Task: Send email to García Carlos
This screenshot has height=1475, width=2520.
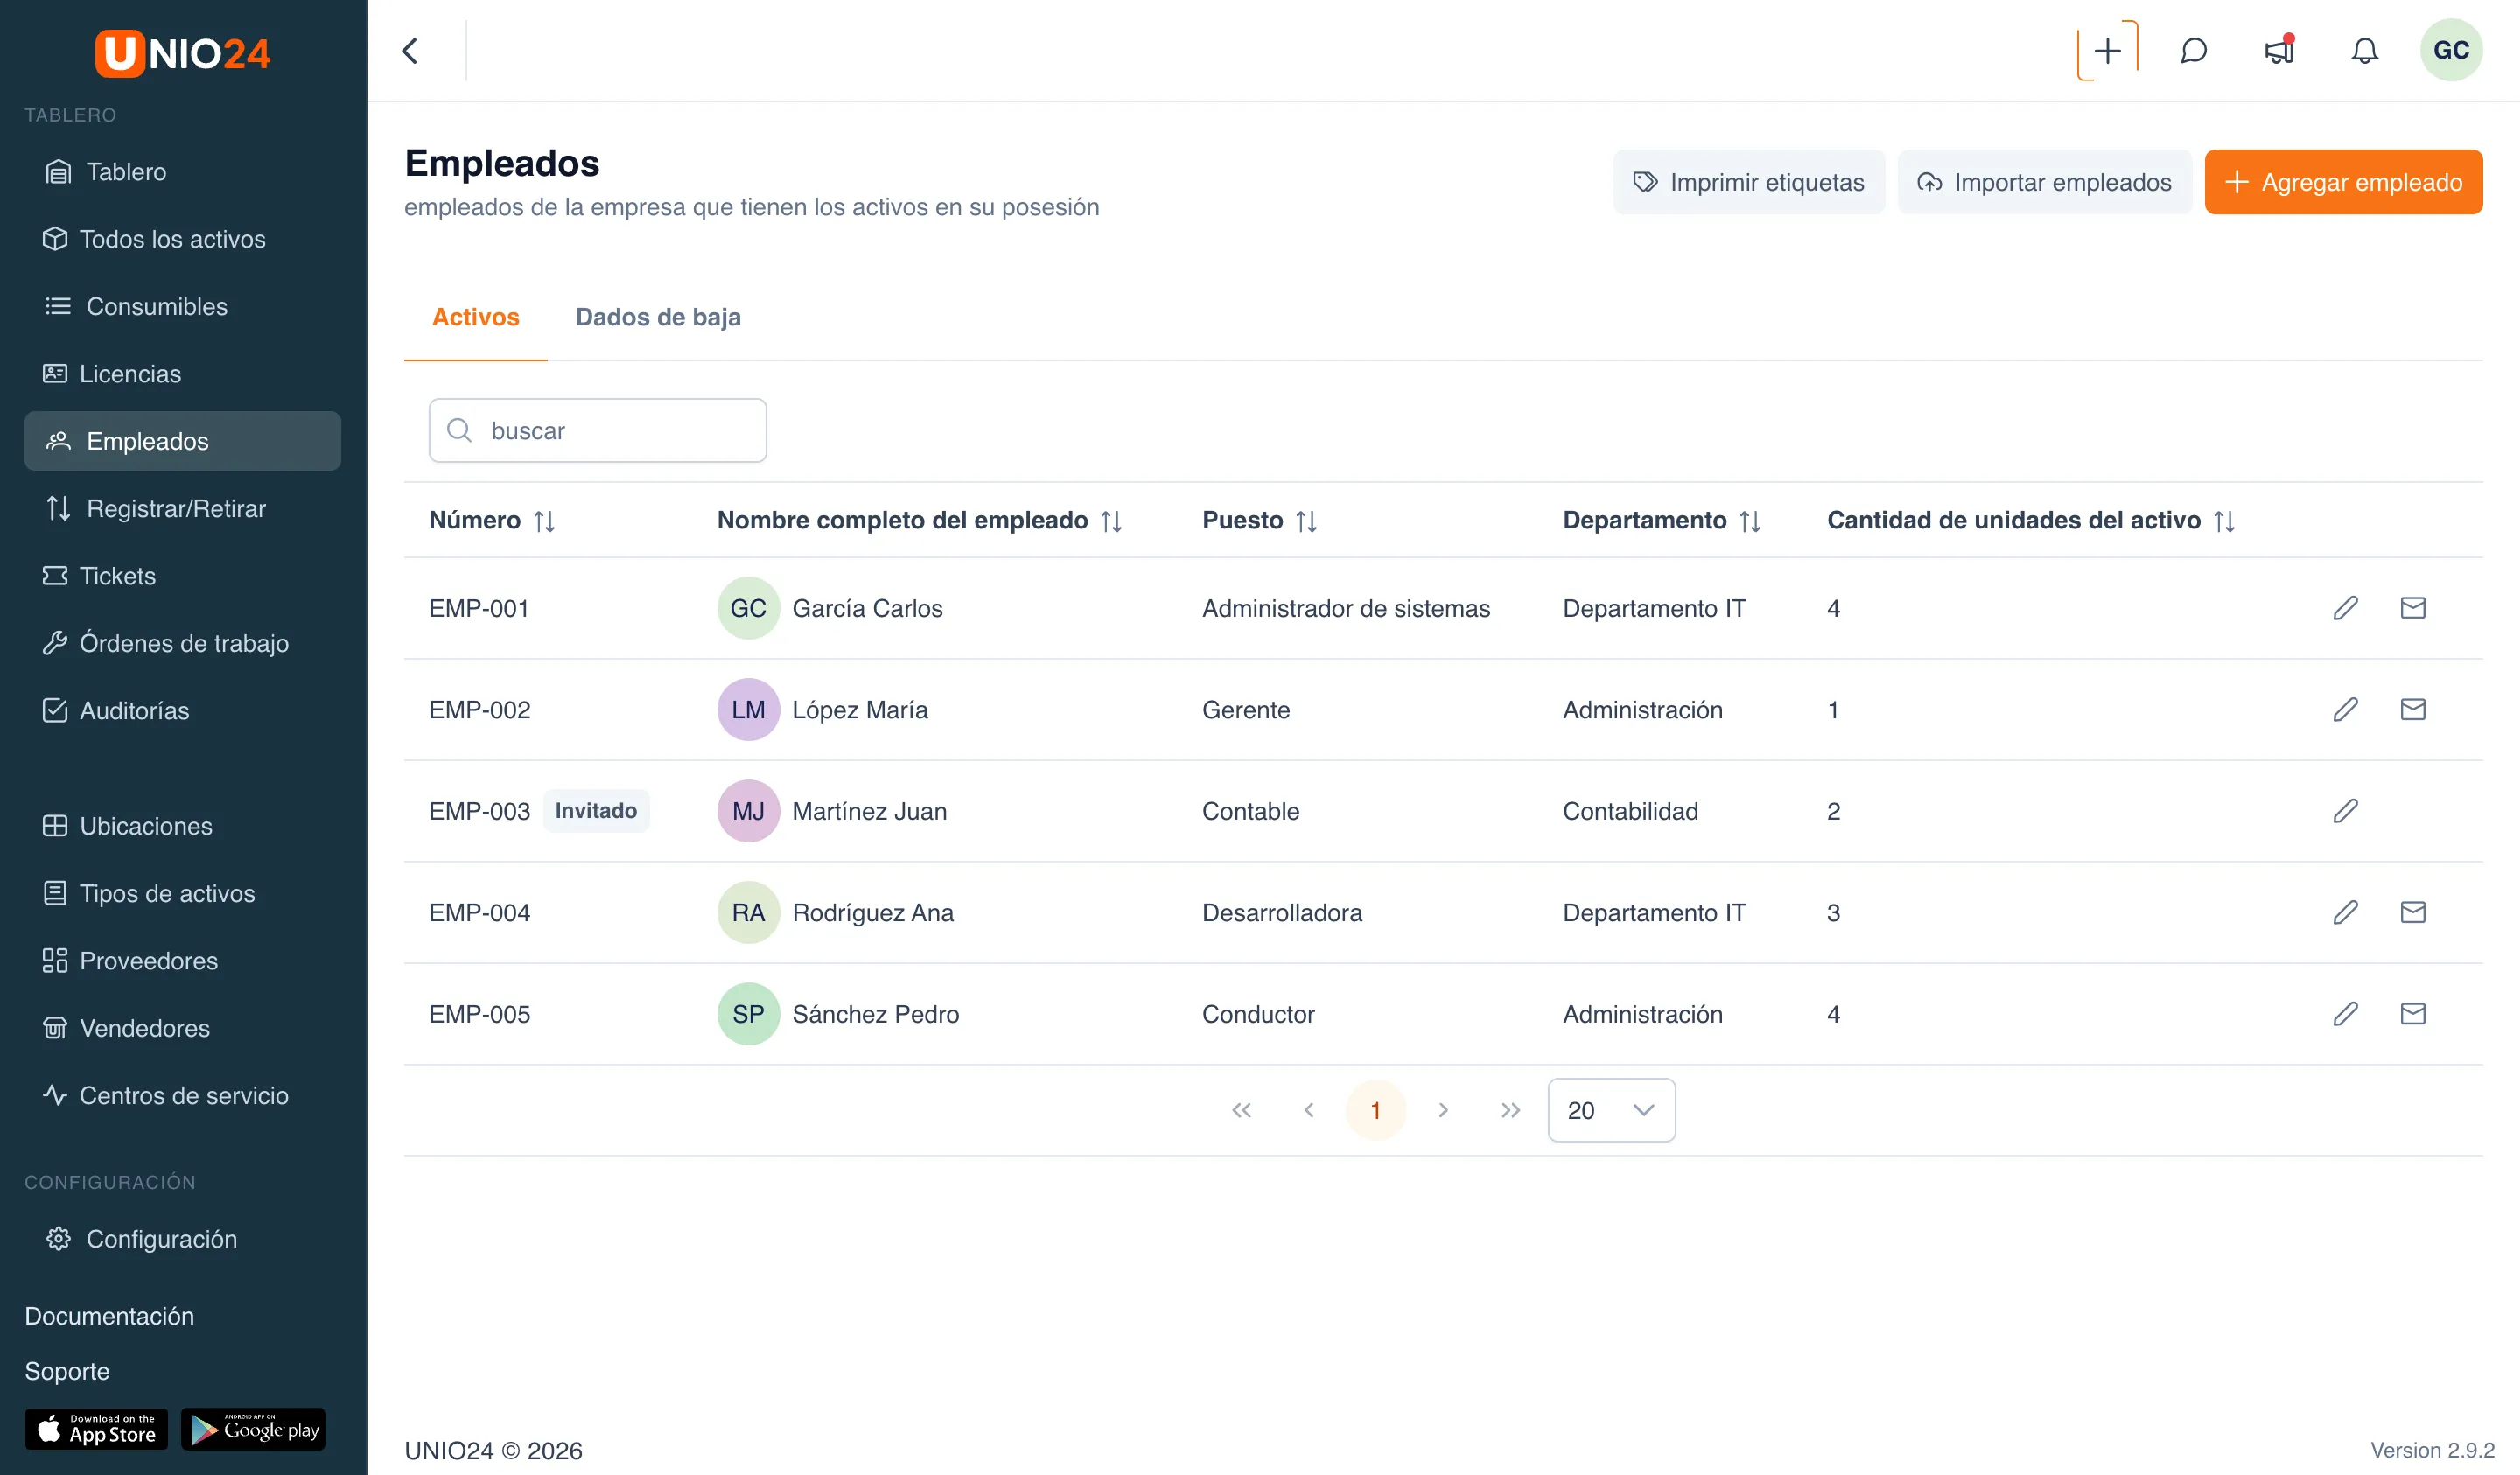Action: [x=2412, y=608]
